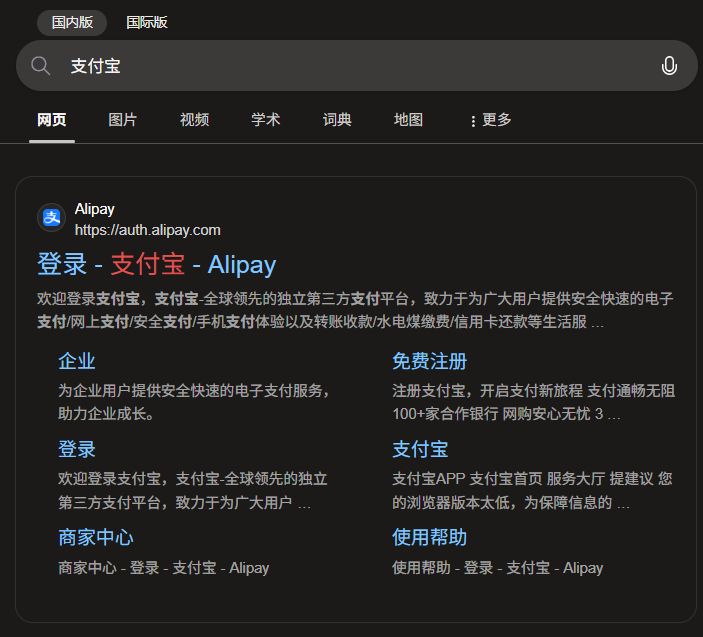Viewport: 703px width, 637px height.
Task: Switch to 国际版 search version
Action: coord(147,22)
